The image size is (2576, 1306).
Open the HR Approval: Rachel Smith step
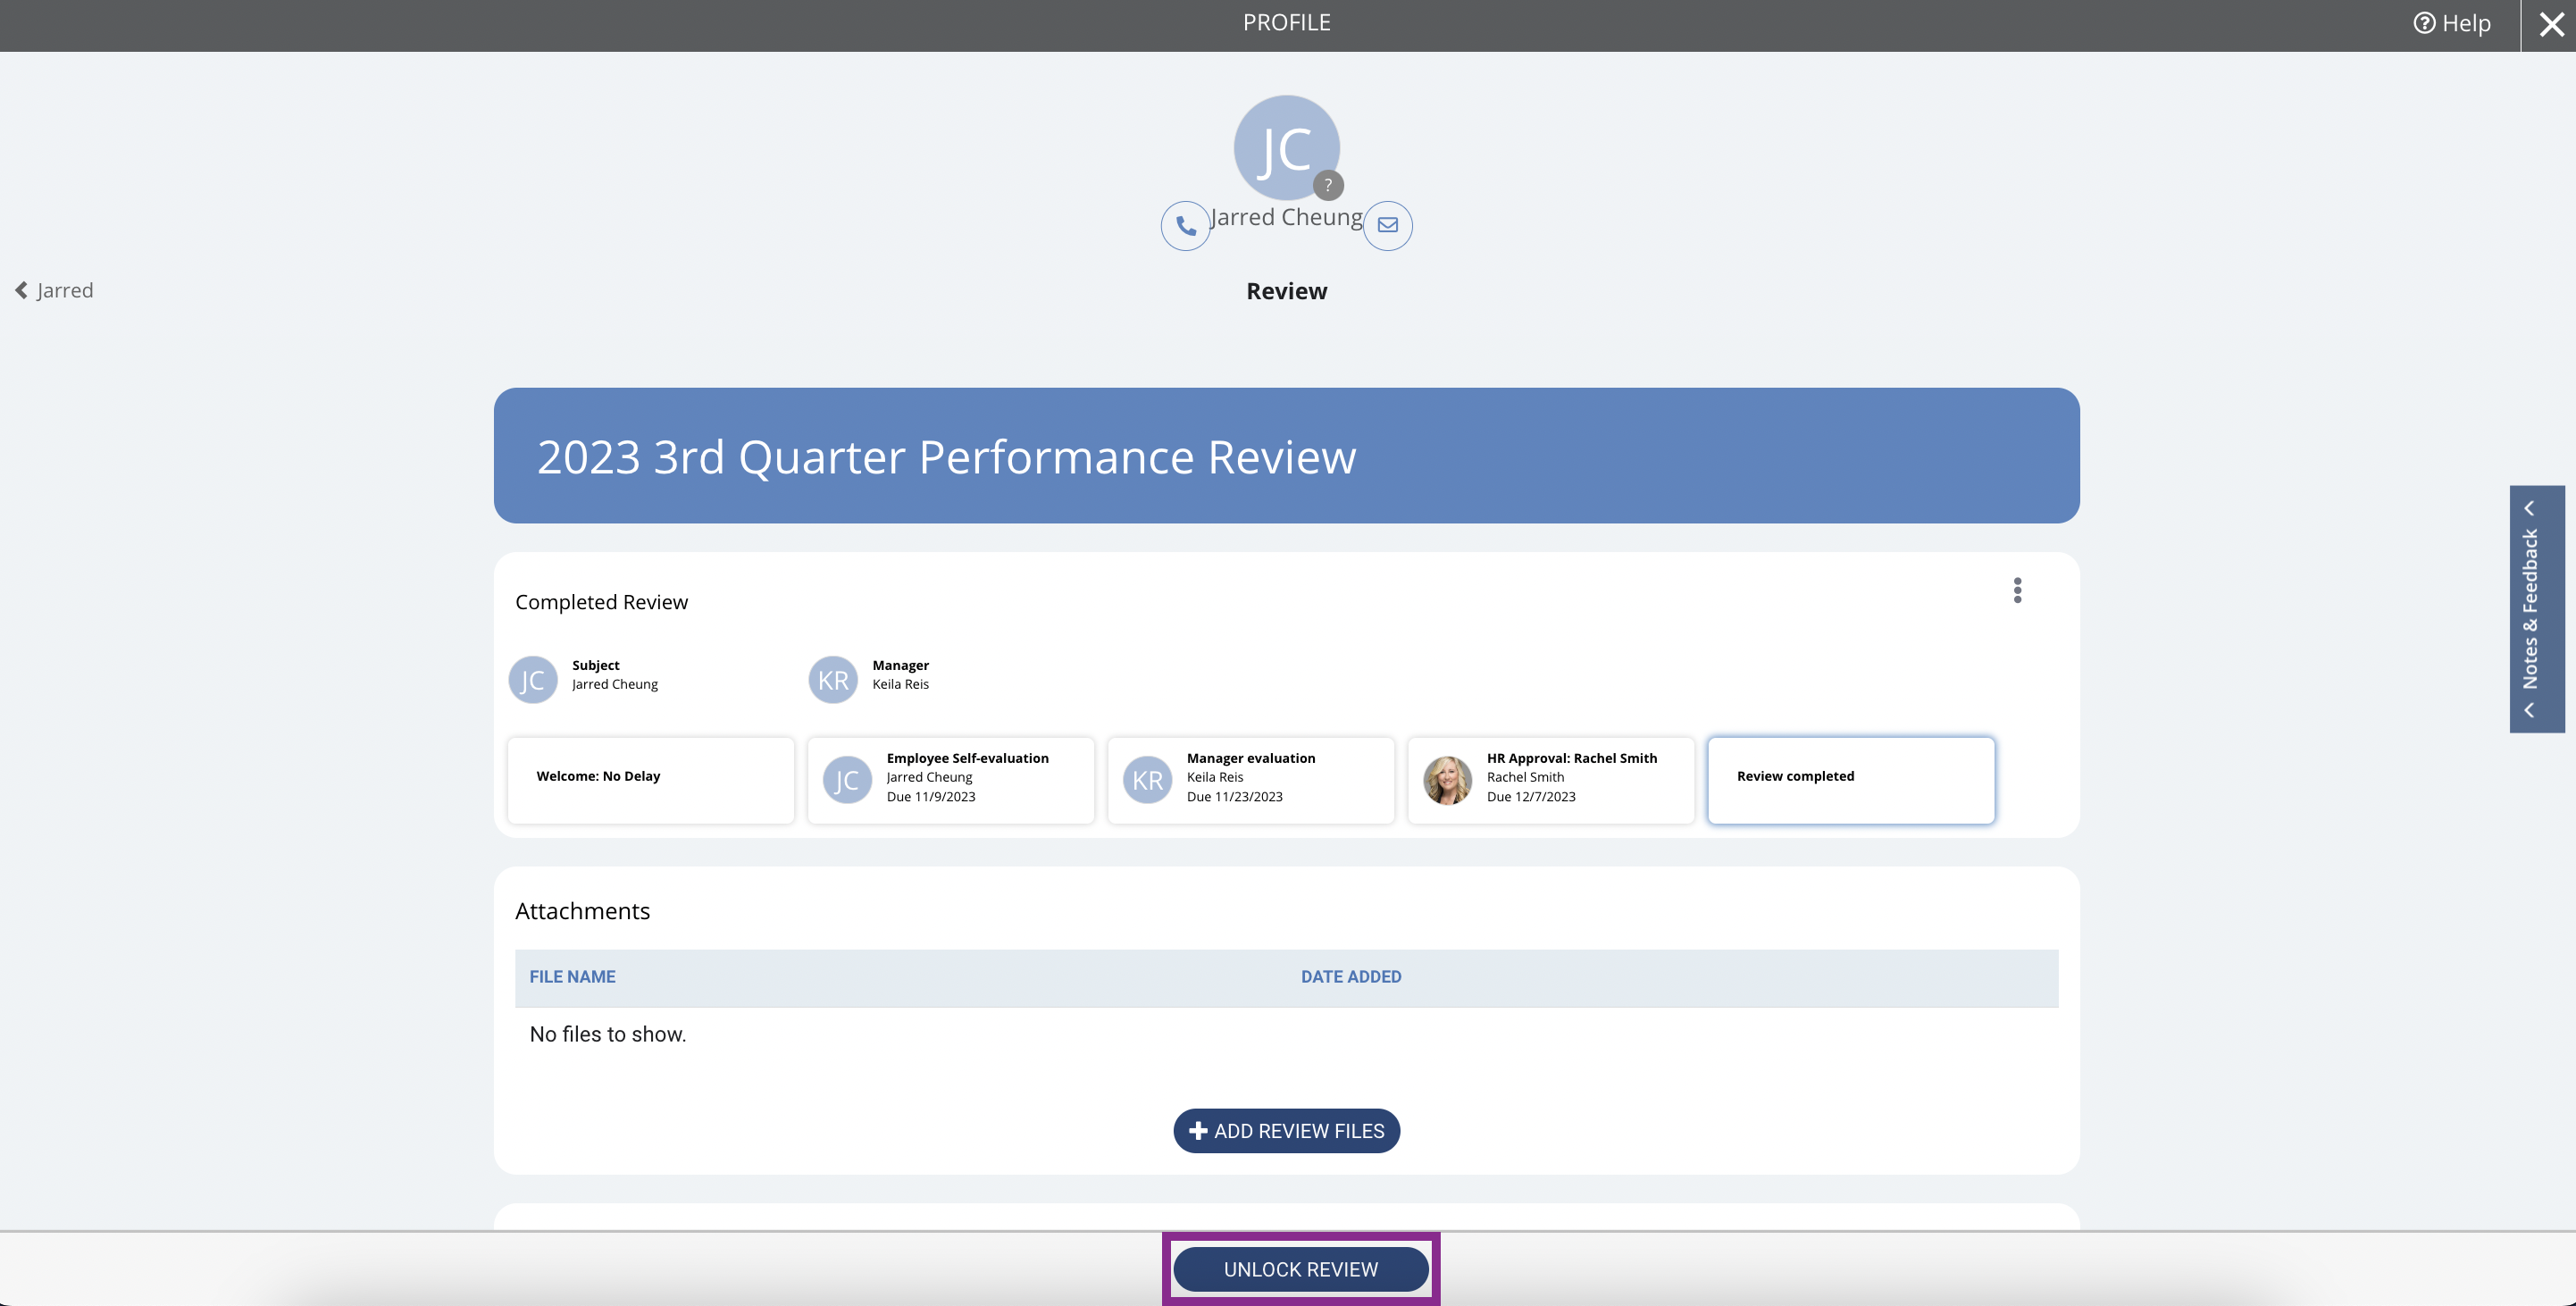point(1551,780)
